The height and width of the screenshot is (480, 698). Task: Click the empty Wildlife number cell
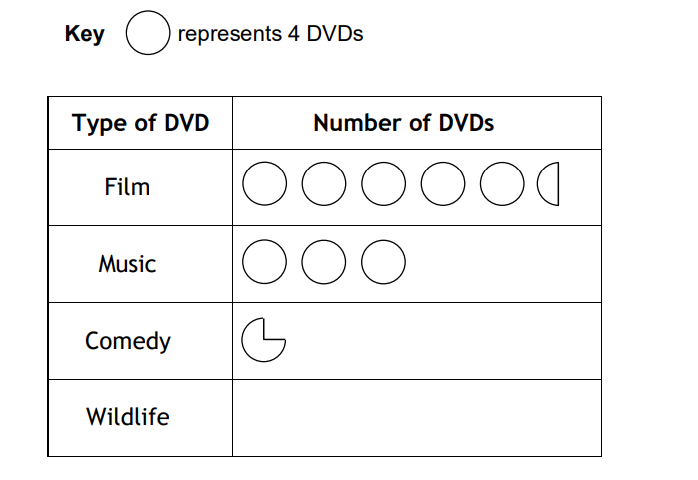[417, 418]
